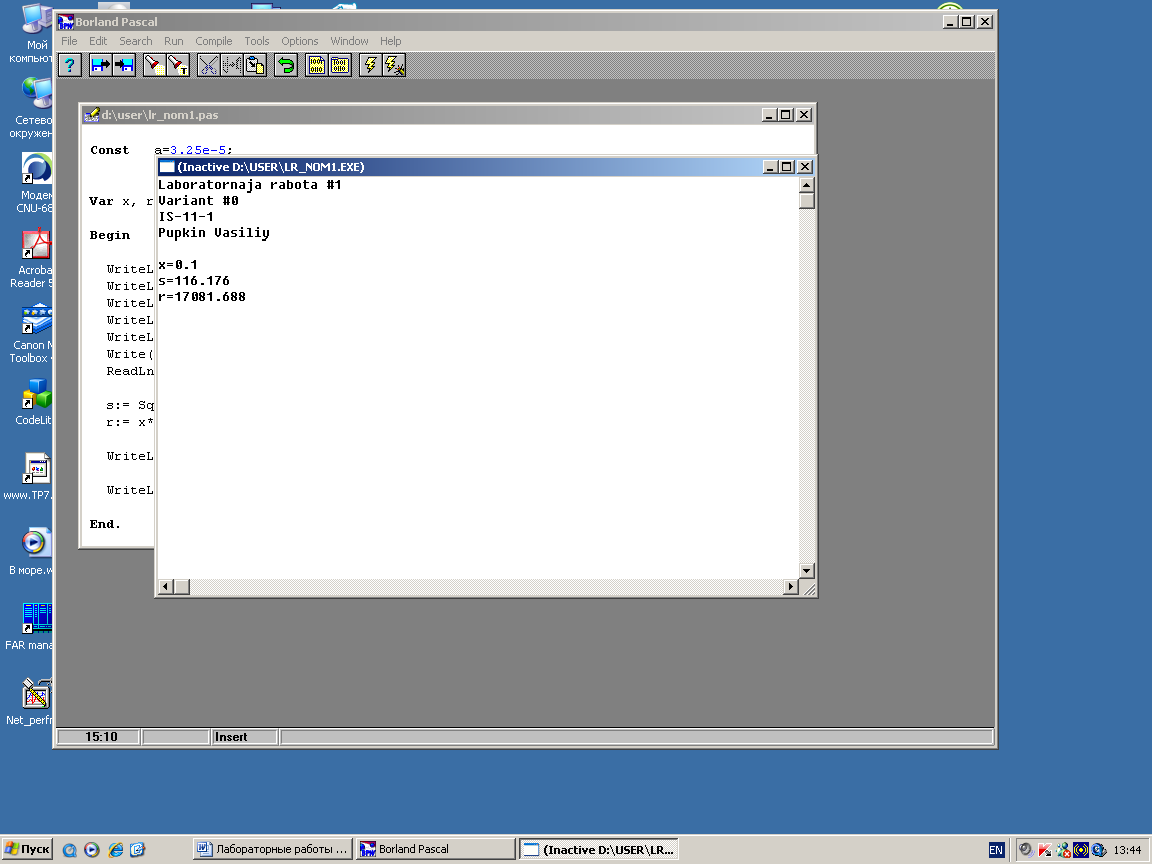The width and height of the screenshot is (1152, 864).
Task: Click output window scroll left arrow
Action: (166, 587)
